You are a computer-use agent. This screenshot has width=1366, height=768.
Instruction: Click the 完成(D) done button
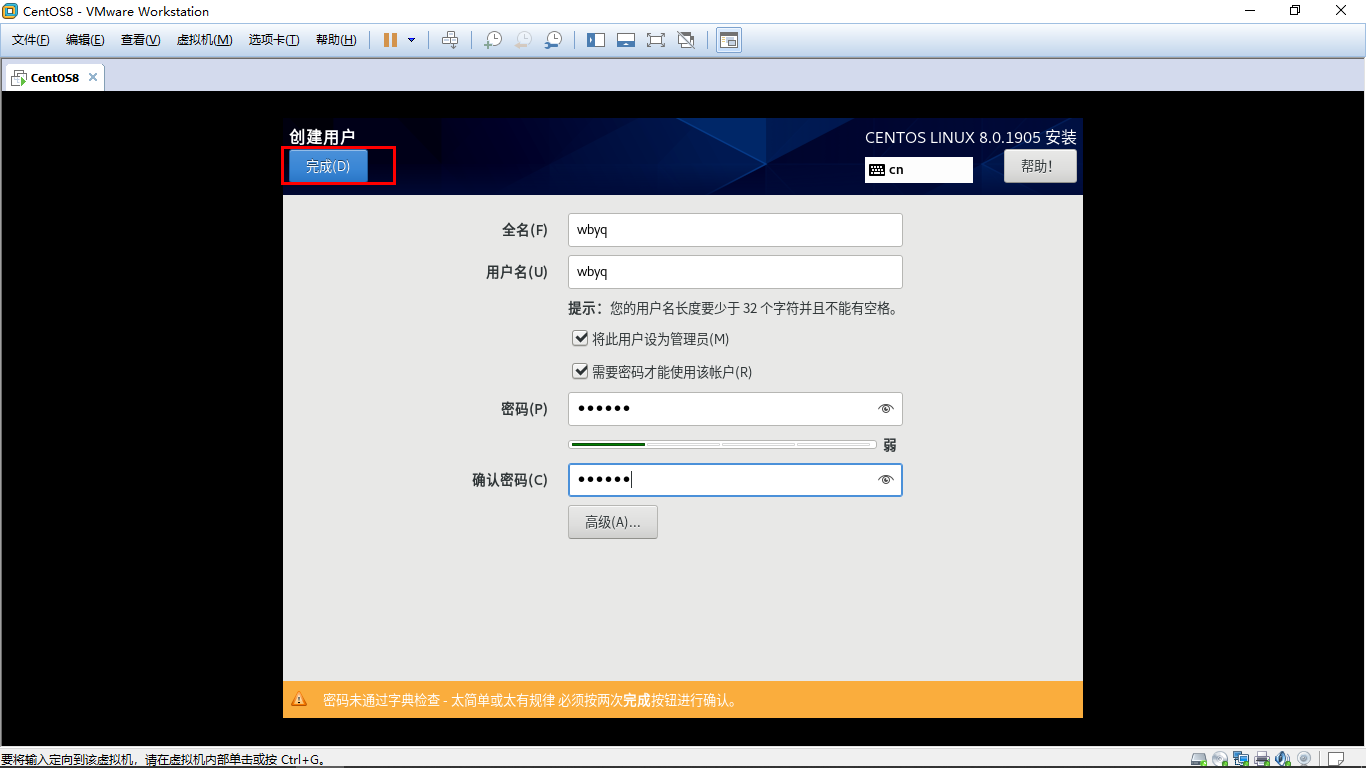328,166
